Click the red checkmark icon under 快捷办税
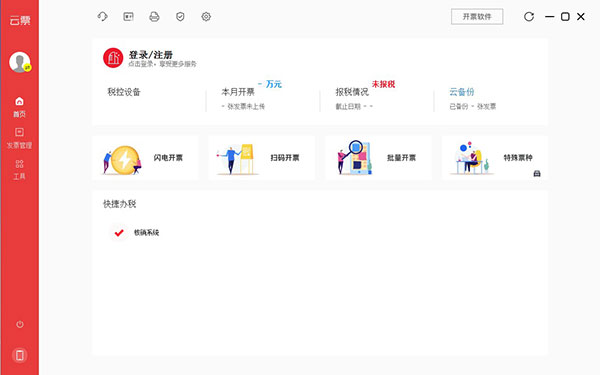The image size is (600, 375). pos(119,232)
